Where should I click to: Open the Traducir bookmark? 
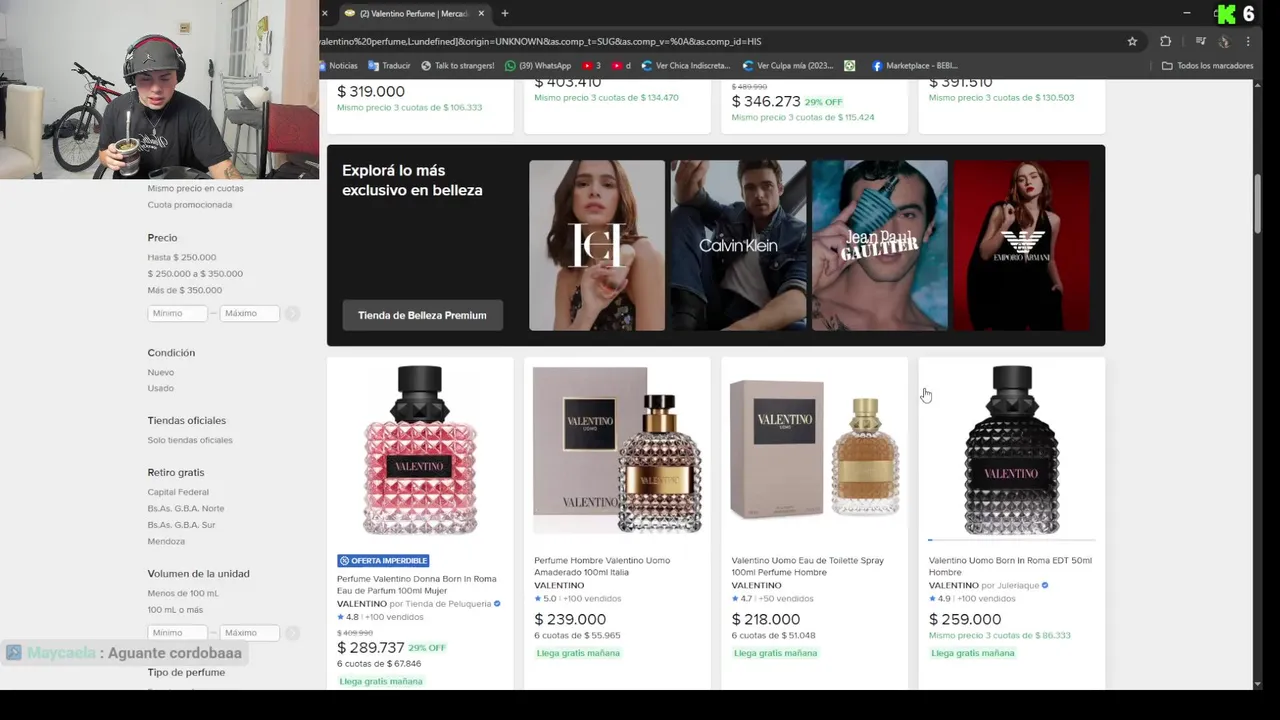coord(389,66)
